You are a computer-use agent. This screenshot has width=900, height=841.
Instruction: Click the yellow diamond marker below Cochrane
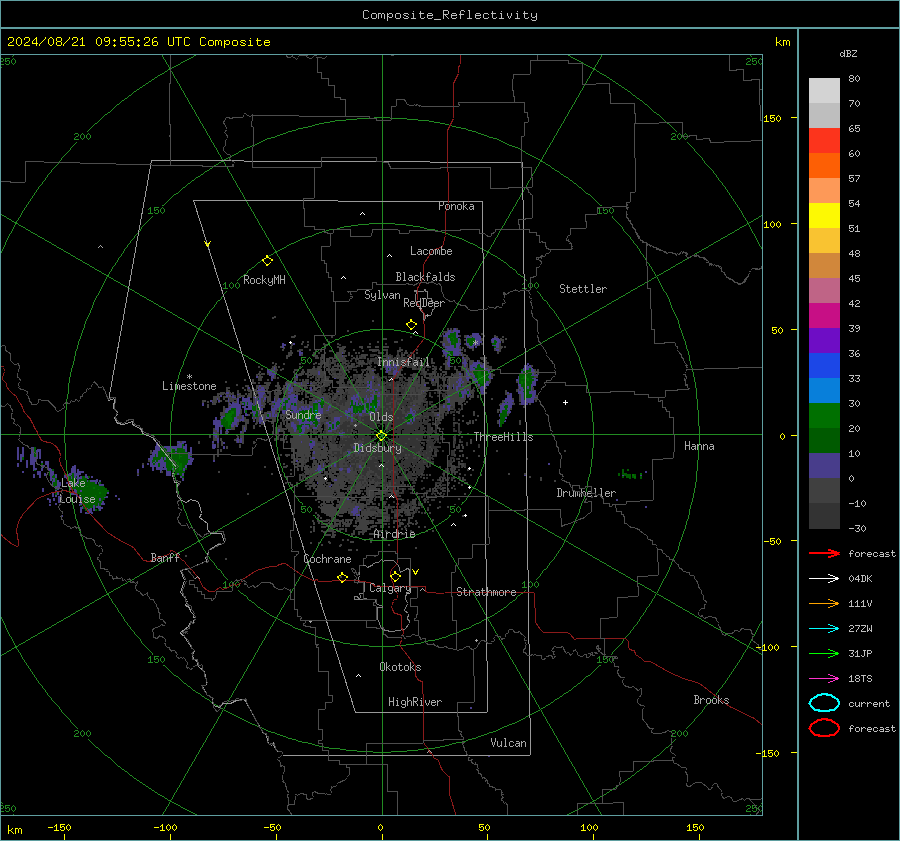tap(343, 578)
